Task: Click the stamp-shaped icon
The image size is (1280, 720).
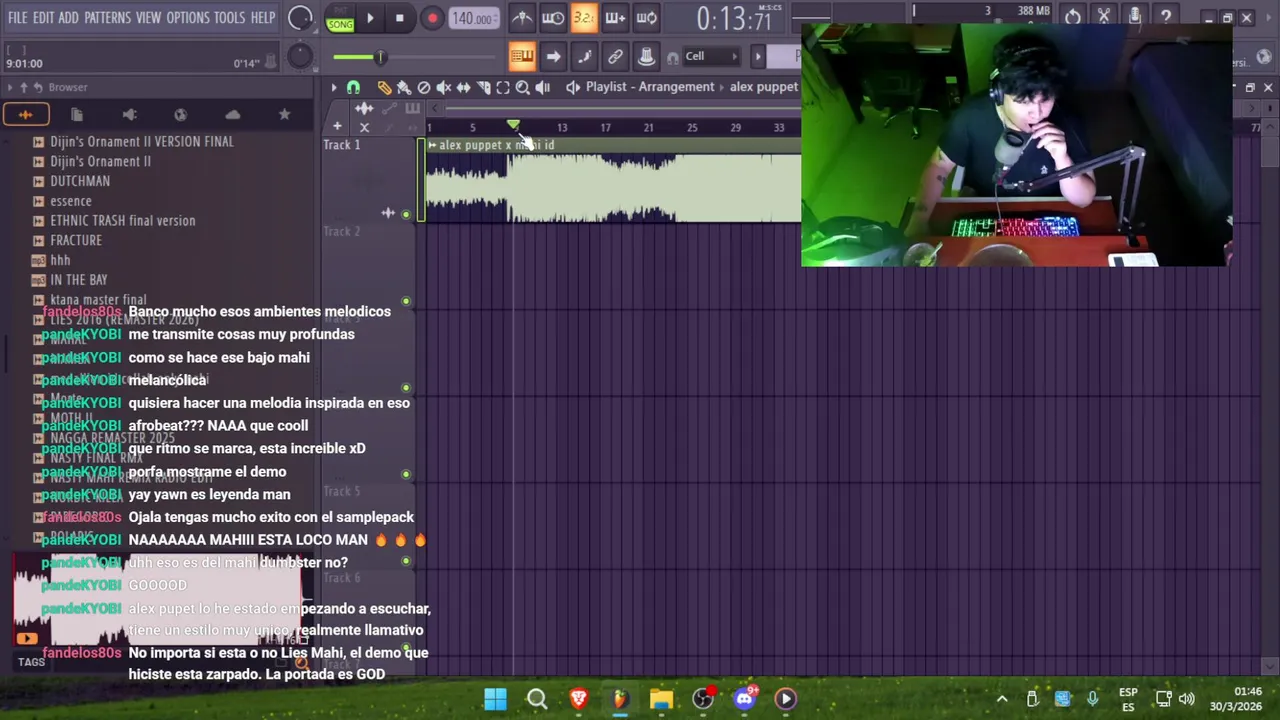Action: pos(646,57)
